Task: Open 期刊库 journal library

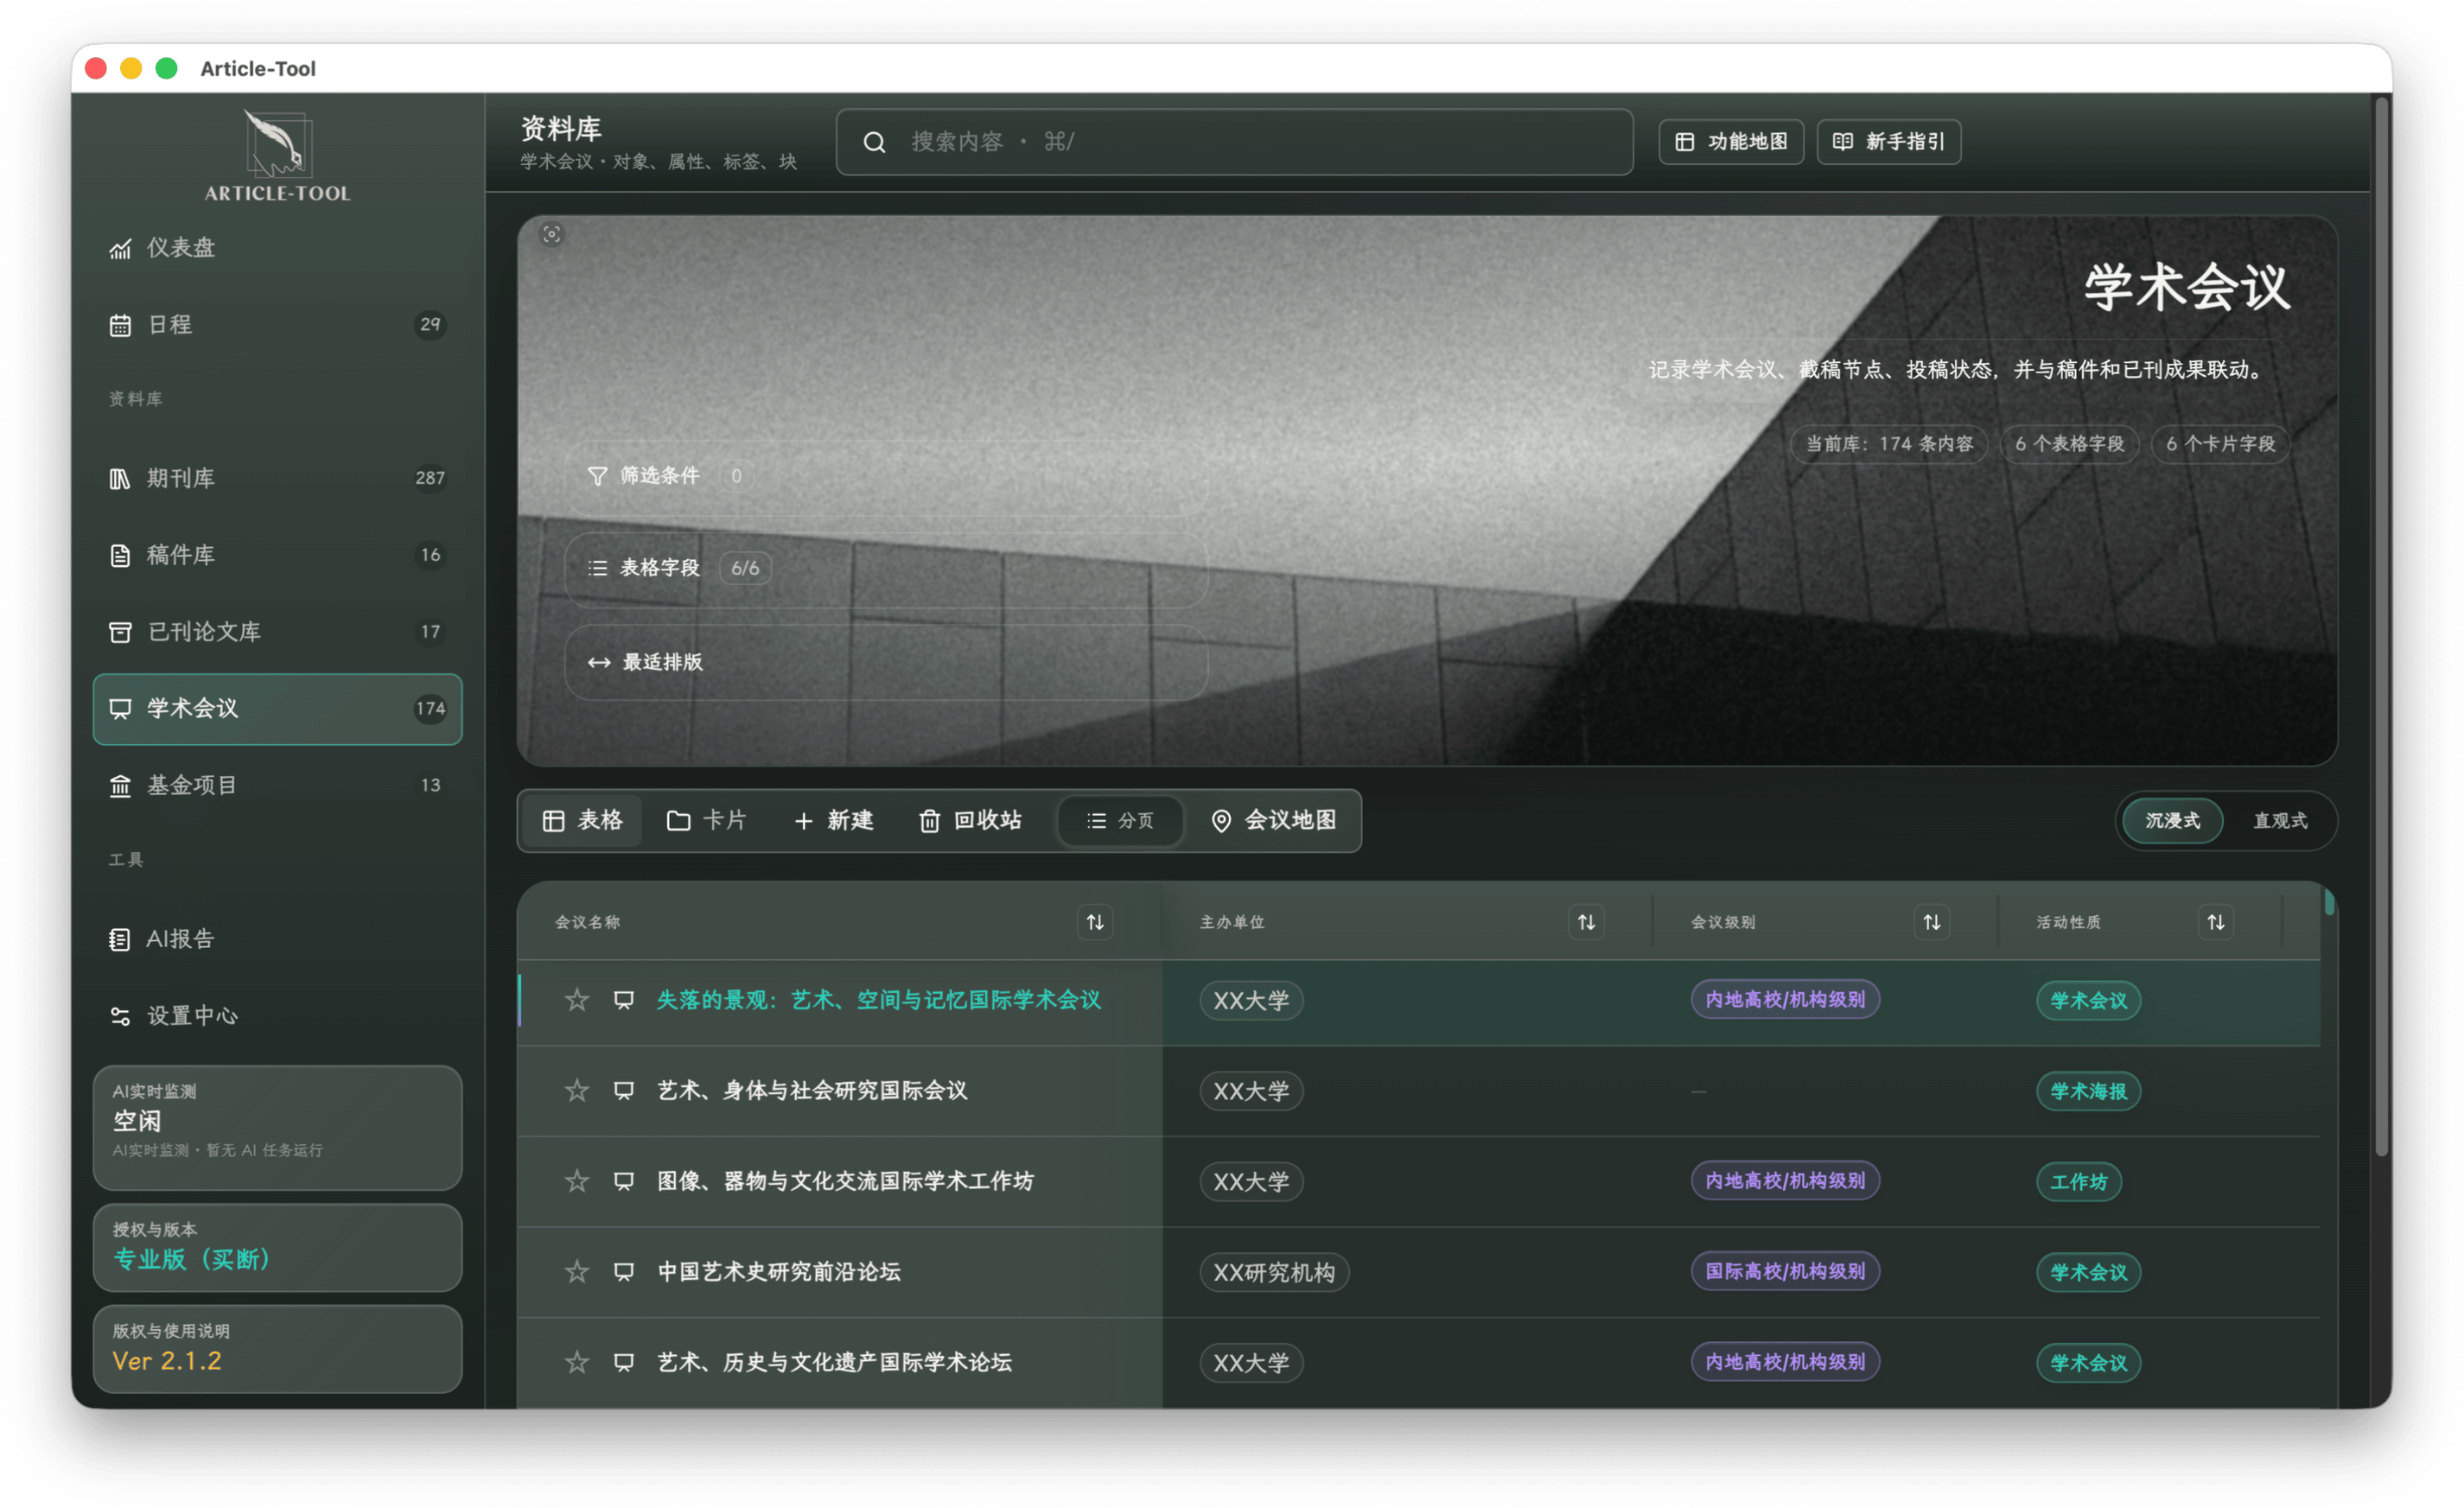Action: coord(277,478)
